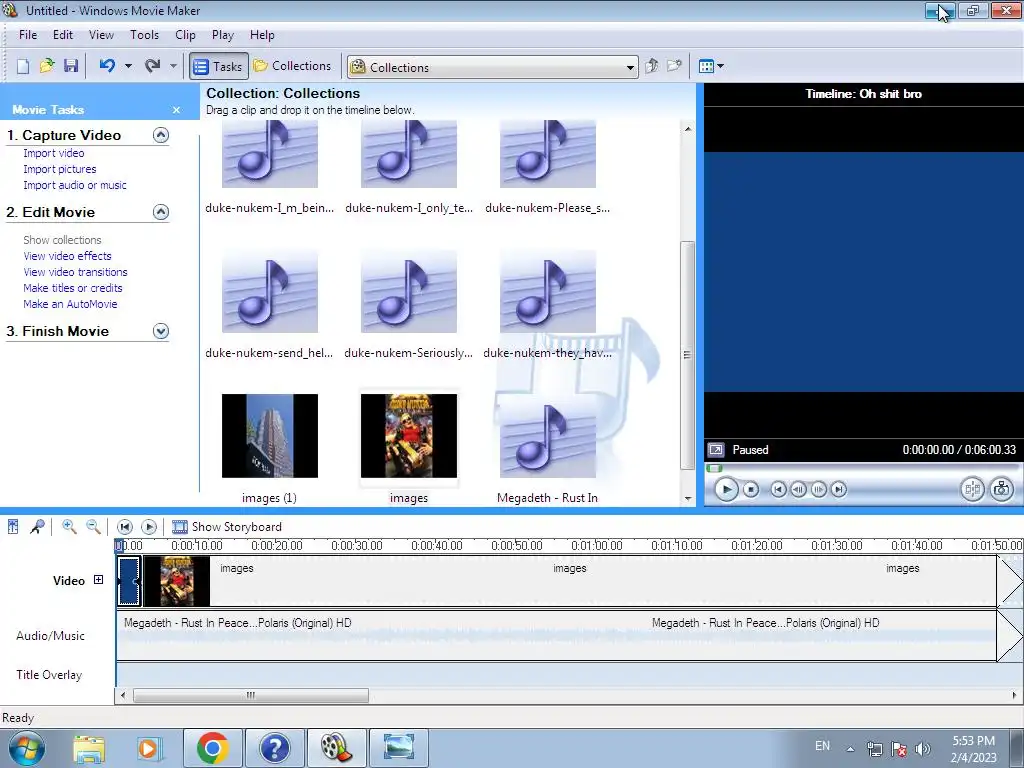Select the duke-nukem-Please_s audio clip

(x=548, y=167)
